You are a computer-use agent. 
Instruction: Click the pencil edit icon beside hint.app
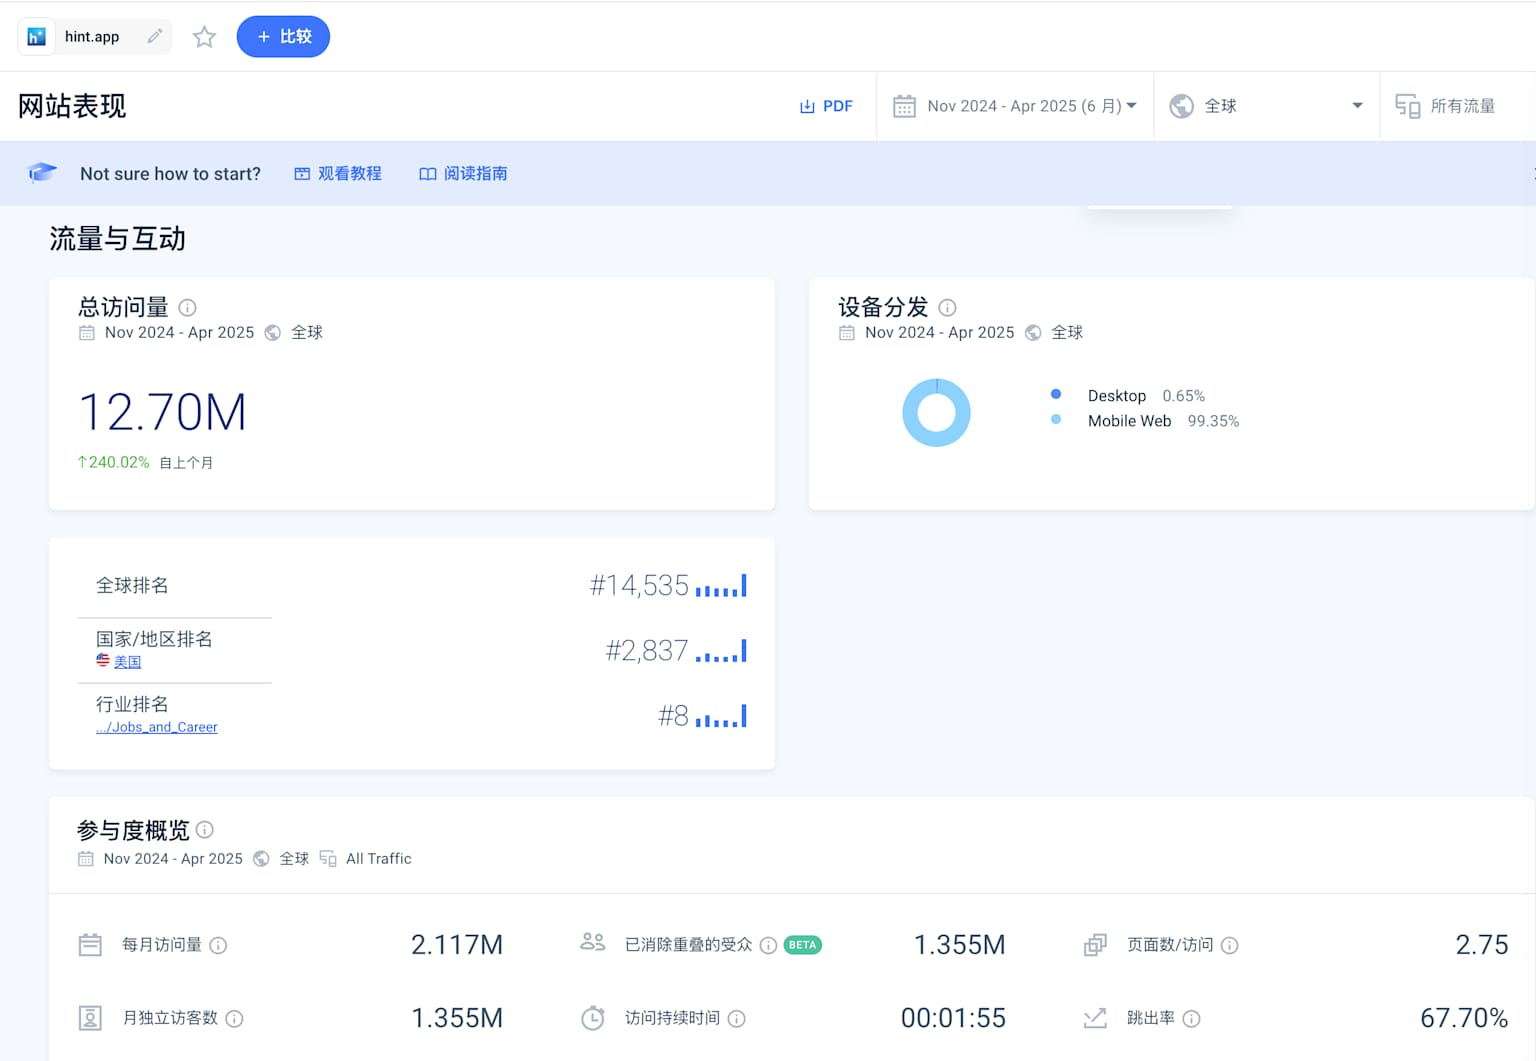click(155, 37)
